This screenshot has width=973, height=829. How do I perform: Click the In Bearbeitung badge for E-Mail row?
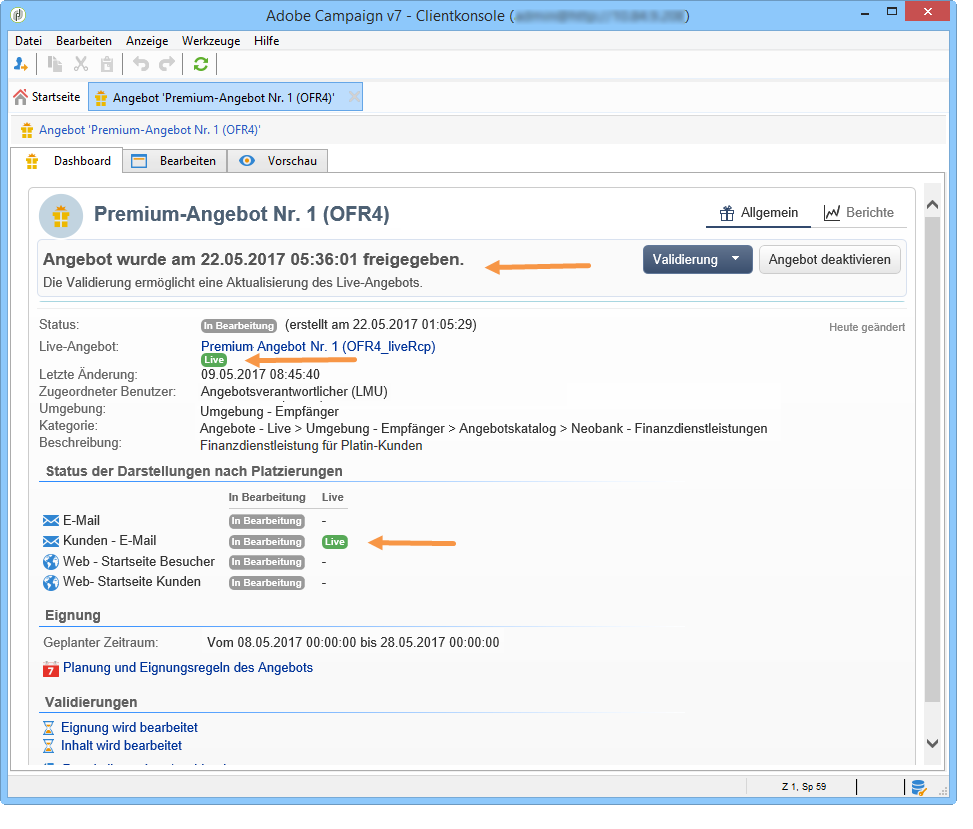(267, 521)
